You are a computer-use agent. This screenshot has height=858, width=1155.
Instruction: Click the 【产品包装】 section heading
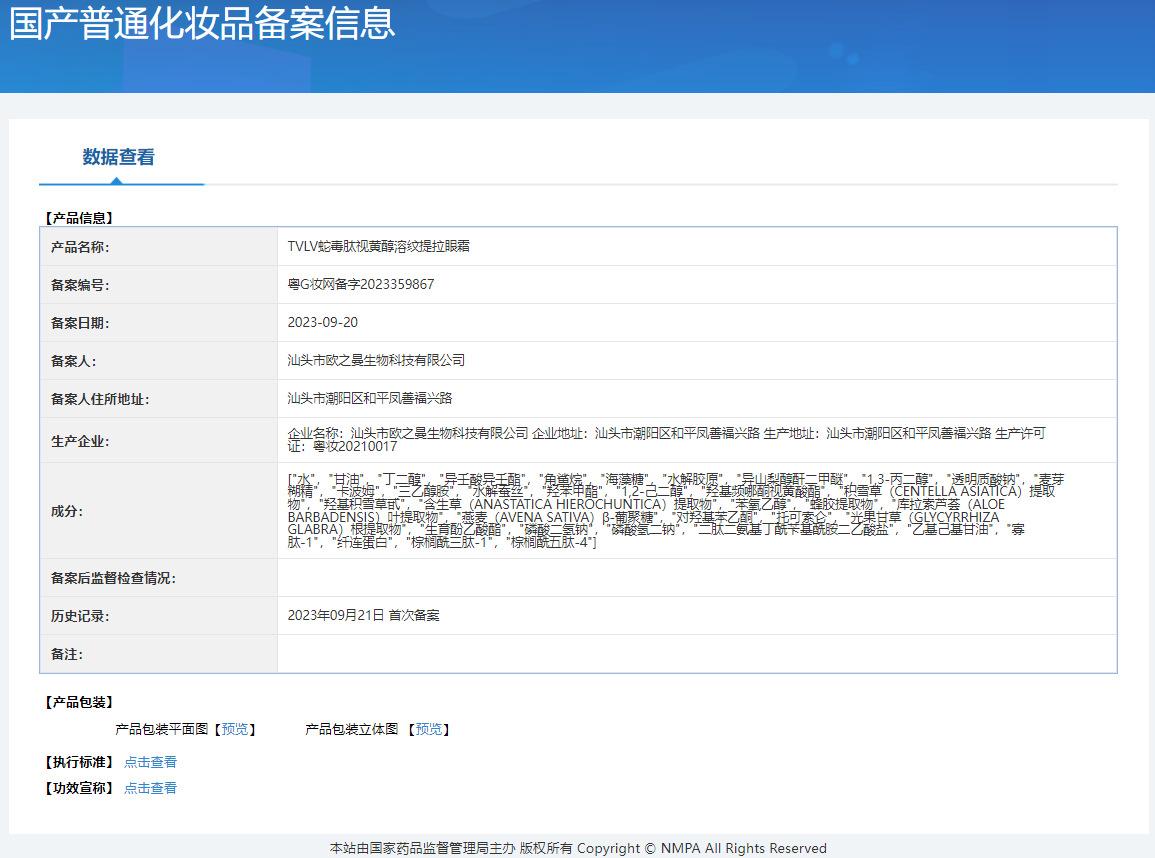coord(79,702)
